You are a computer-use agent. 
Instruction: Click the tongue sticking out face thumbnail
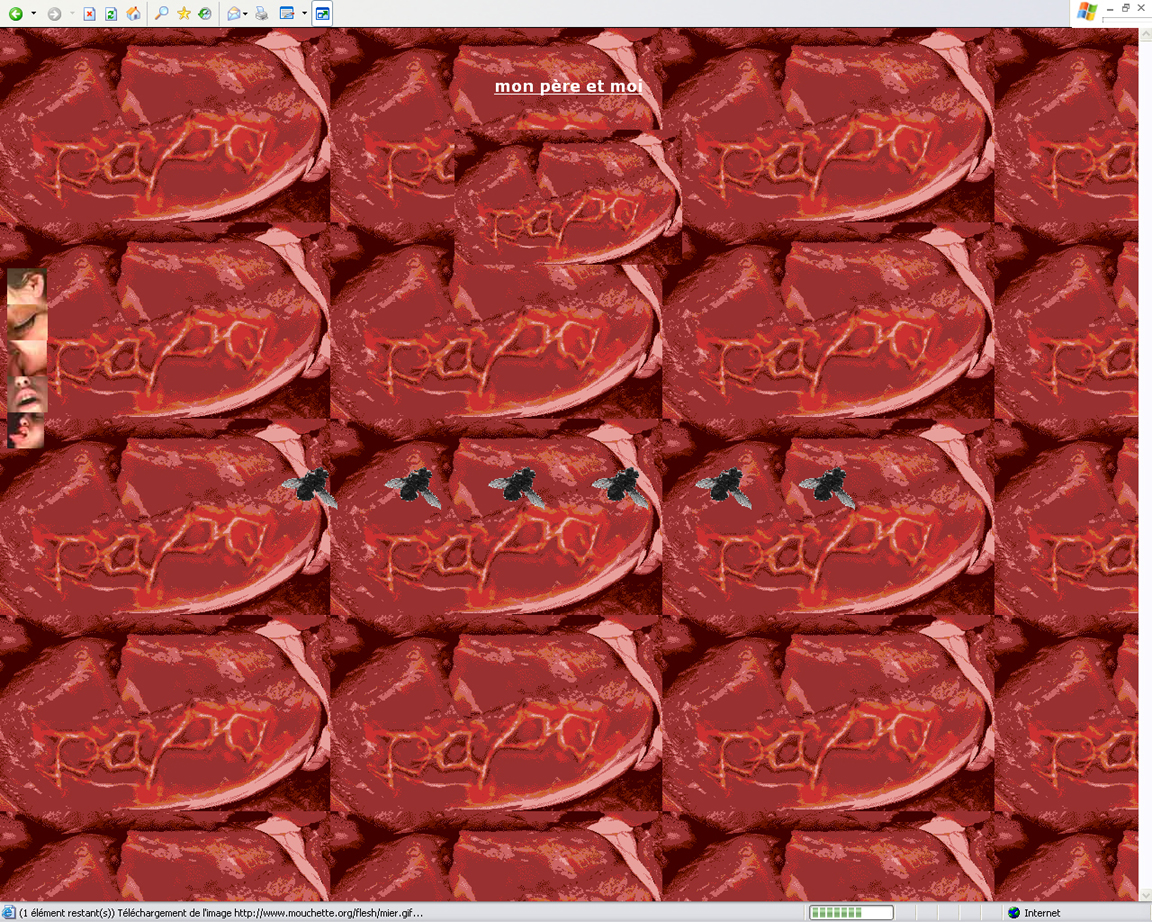pyautogui.click(x=26, y=431)
